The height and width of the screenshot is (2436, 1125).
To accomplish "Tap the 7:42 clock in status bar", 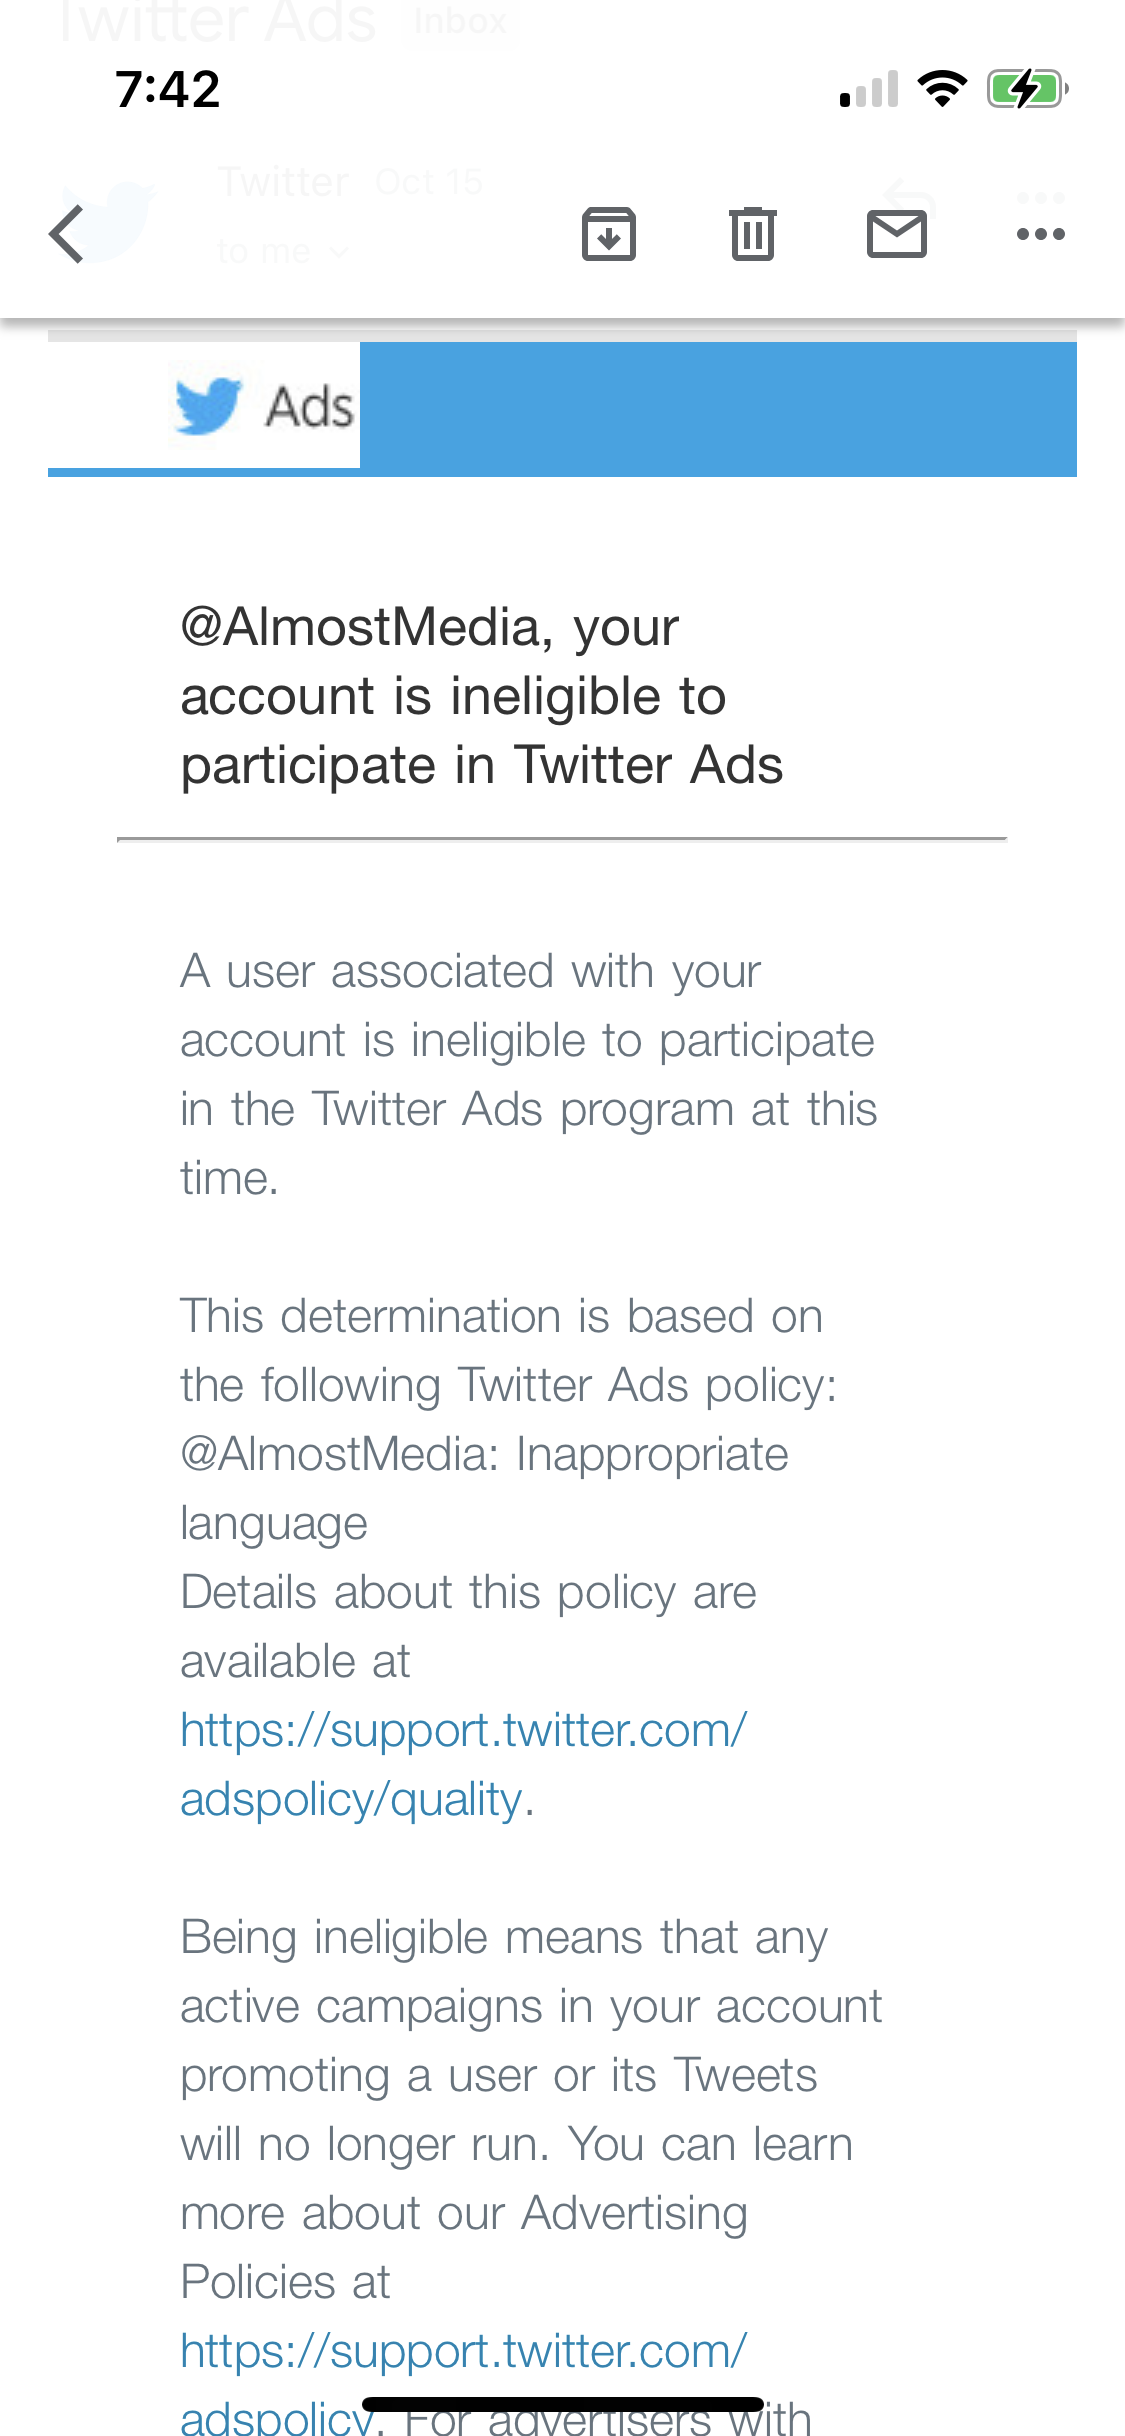I will [x=167, y=89].
